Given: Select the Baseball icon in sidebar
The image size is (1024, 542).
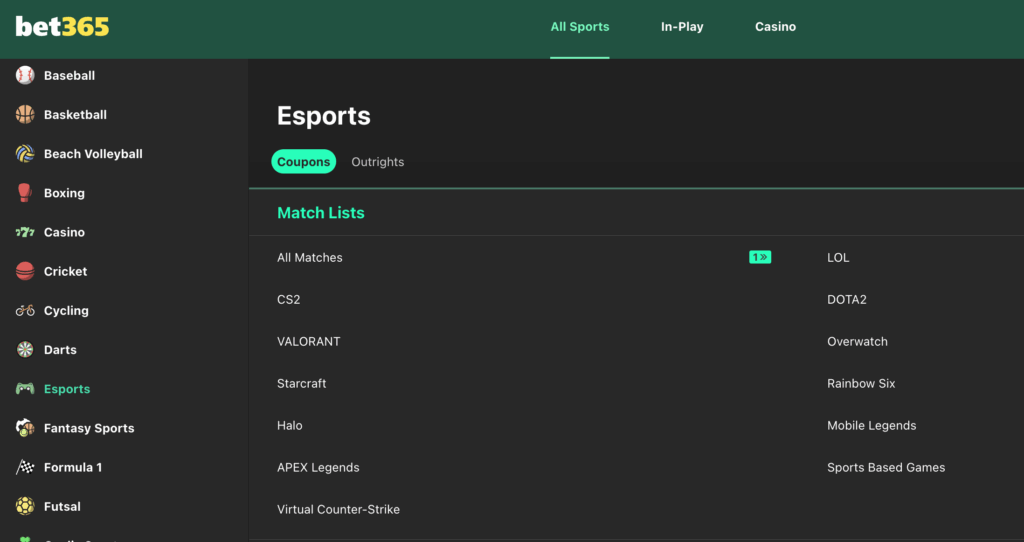Looking at the screenshot, I should click(x=25, y=75).
